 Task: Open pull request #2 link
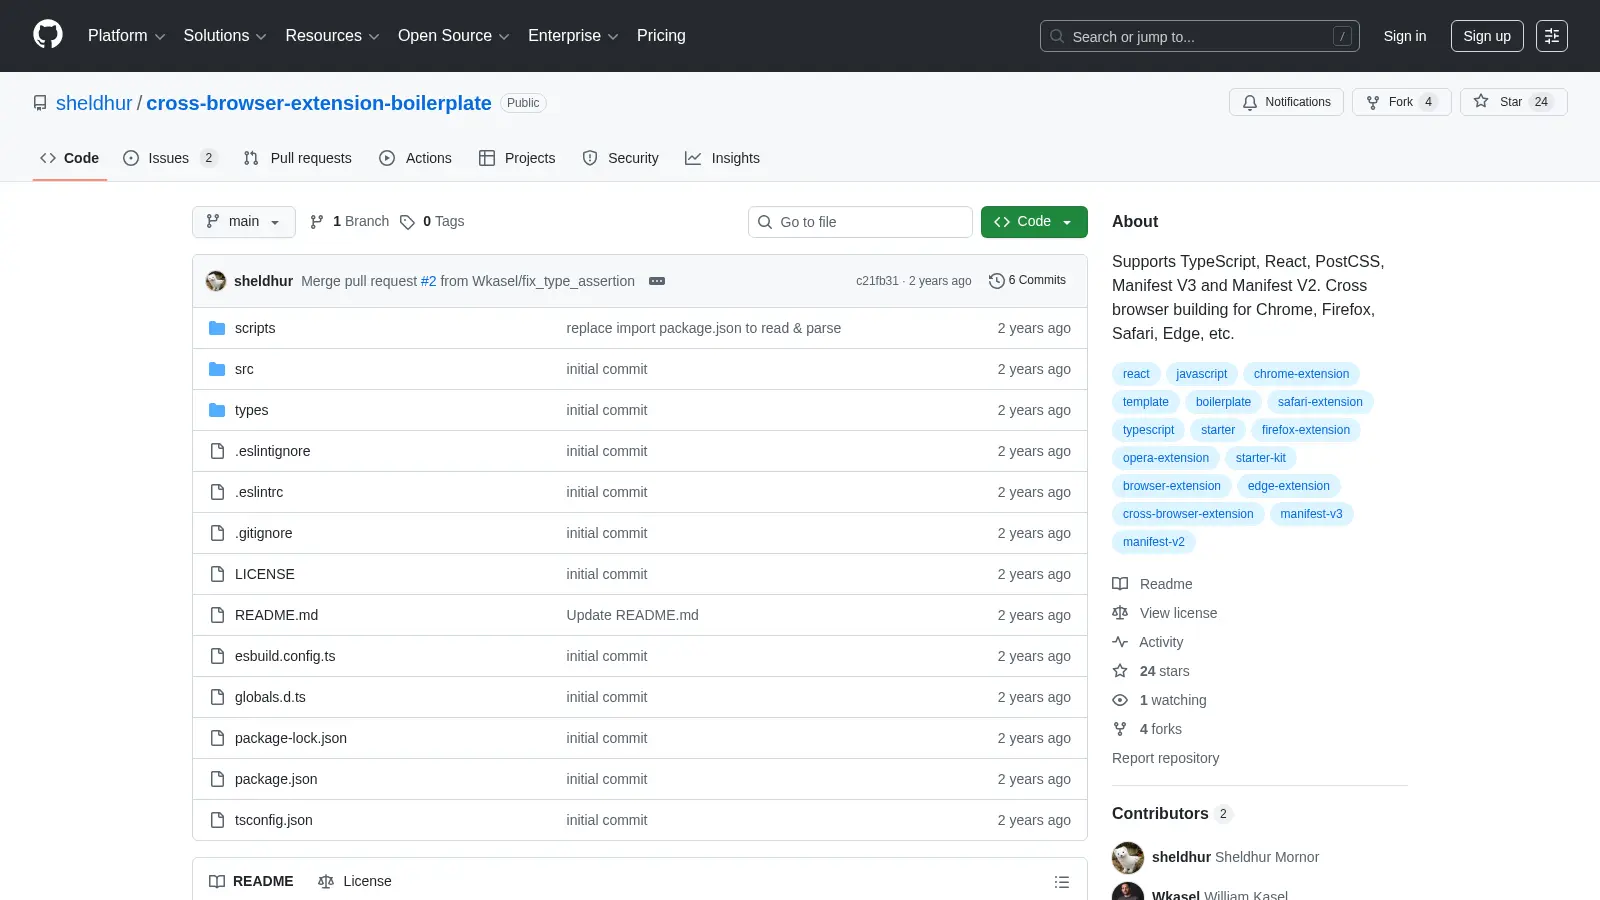click(x=428, y=281)
